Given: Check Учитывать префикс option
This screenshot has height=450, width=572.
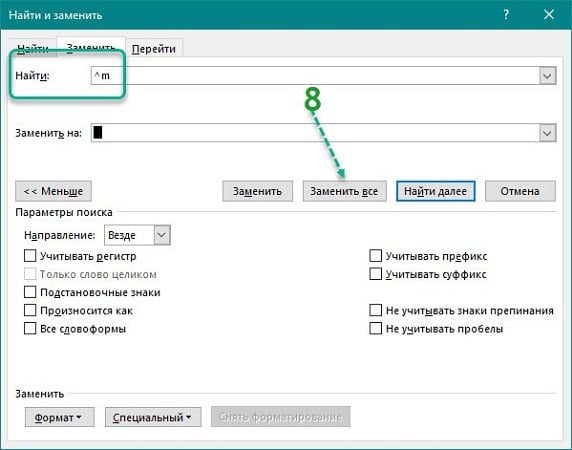Looking at the screenshot, I should click(x=375, y=256).
